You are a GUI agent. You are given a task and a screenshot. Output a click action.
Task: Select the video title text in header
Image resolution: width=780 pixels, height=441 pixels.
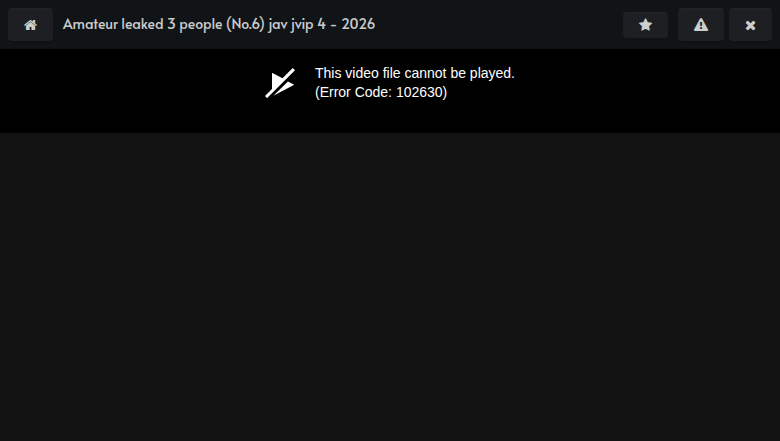[219, 24]
